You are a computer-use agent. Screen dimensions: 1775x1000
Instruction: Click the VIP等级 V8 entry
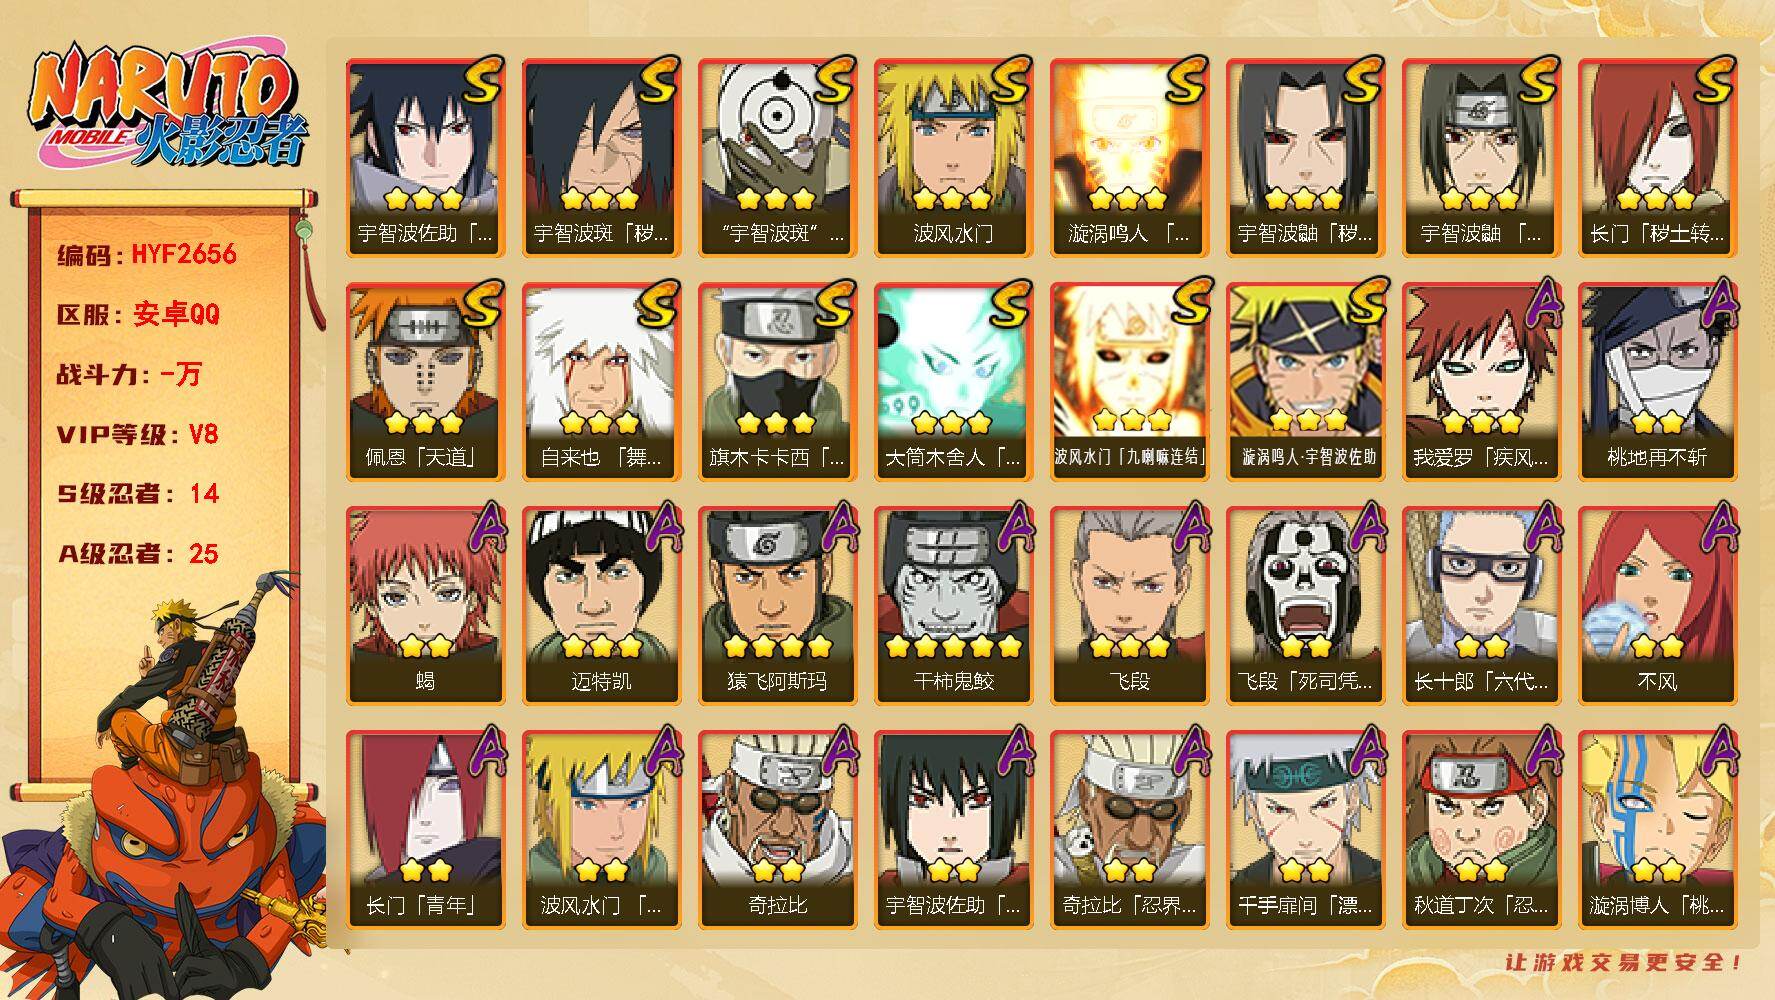137,434
